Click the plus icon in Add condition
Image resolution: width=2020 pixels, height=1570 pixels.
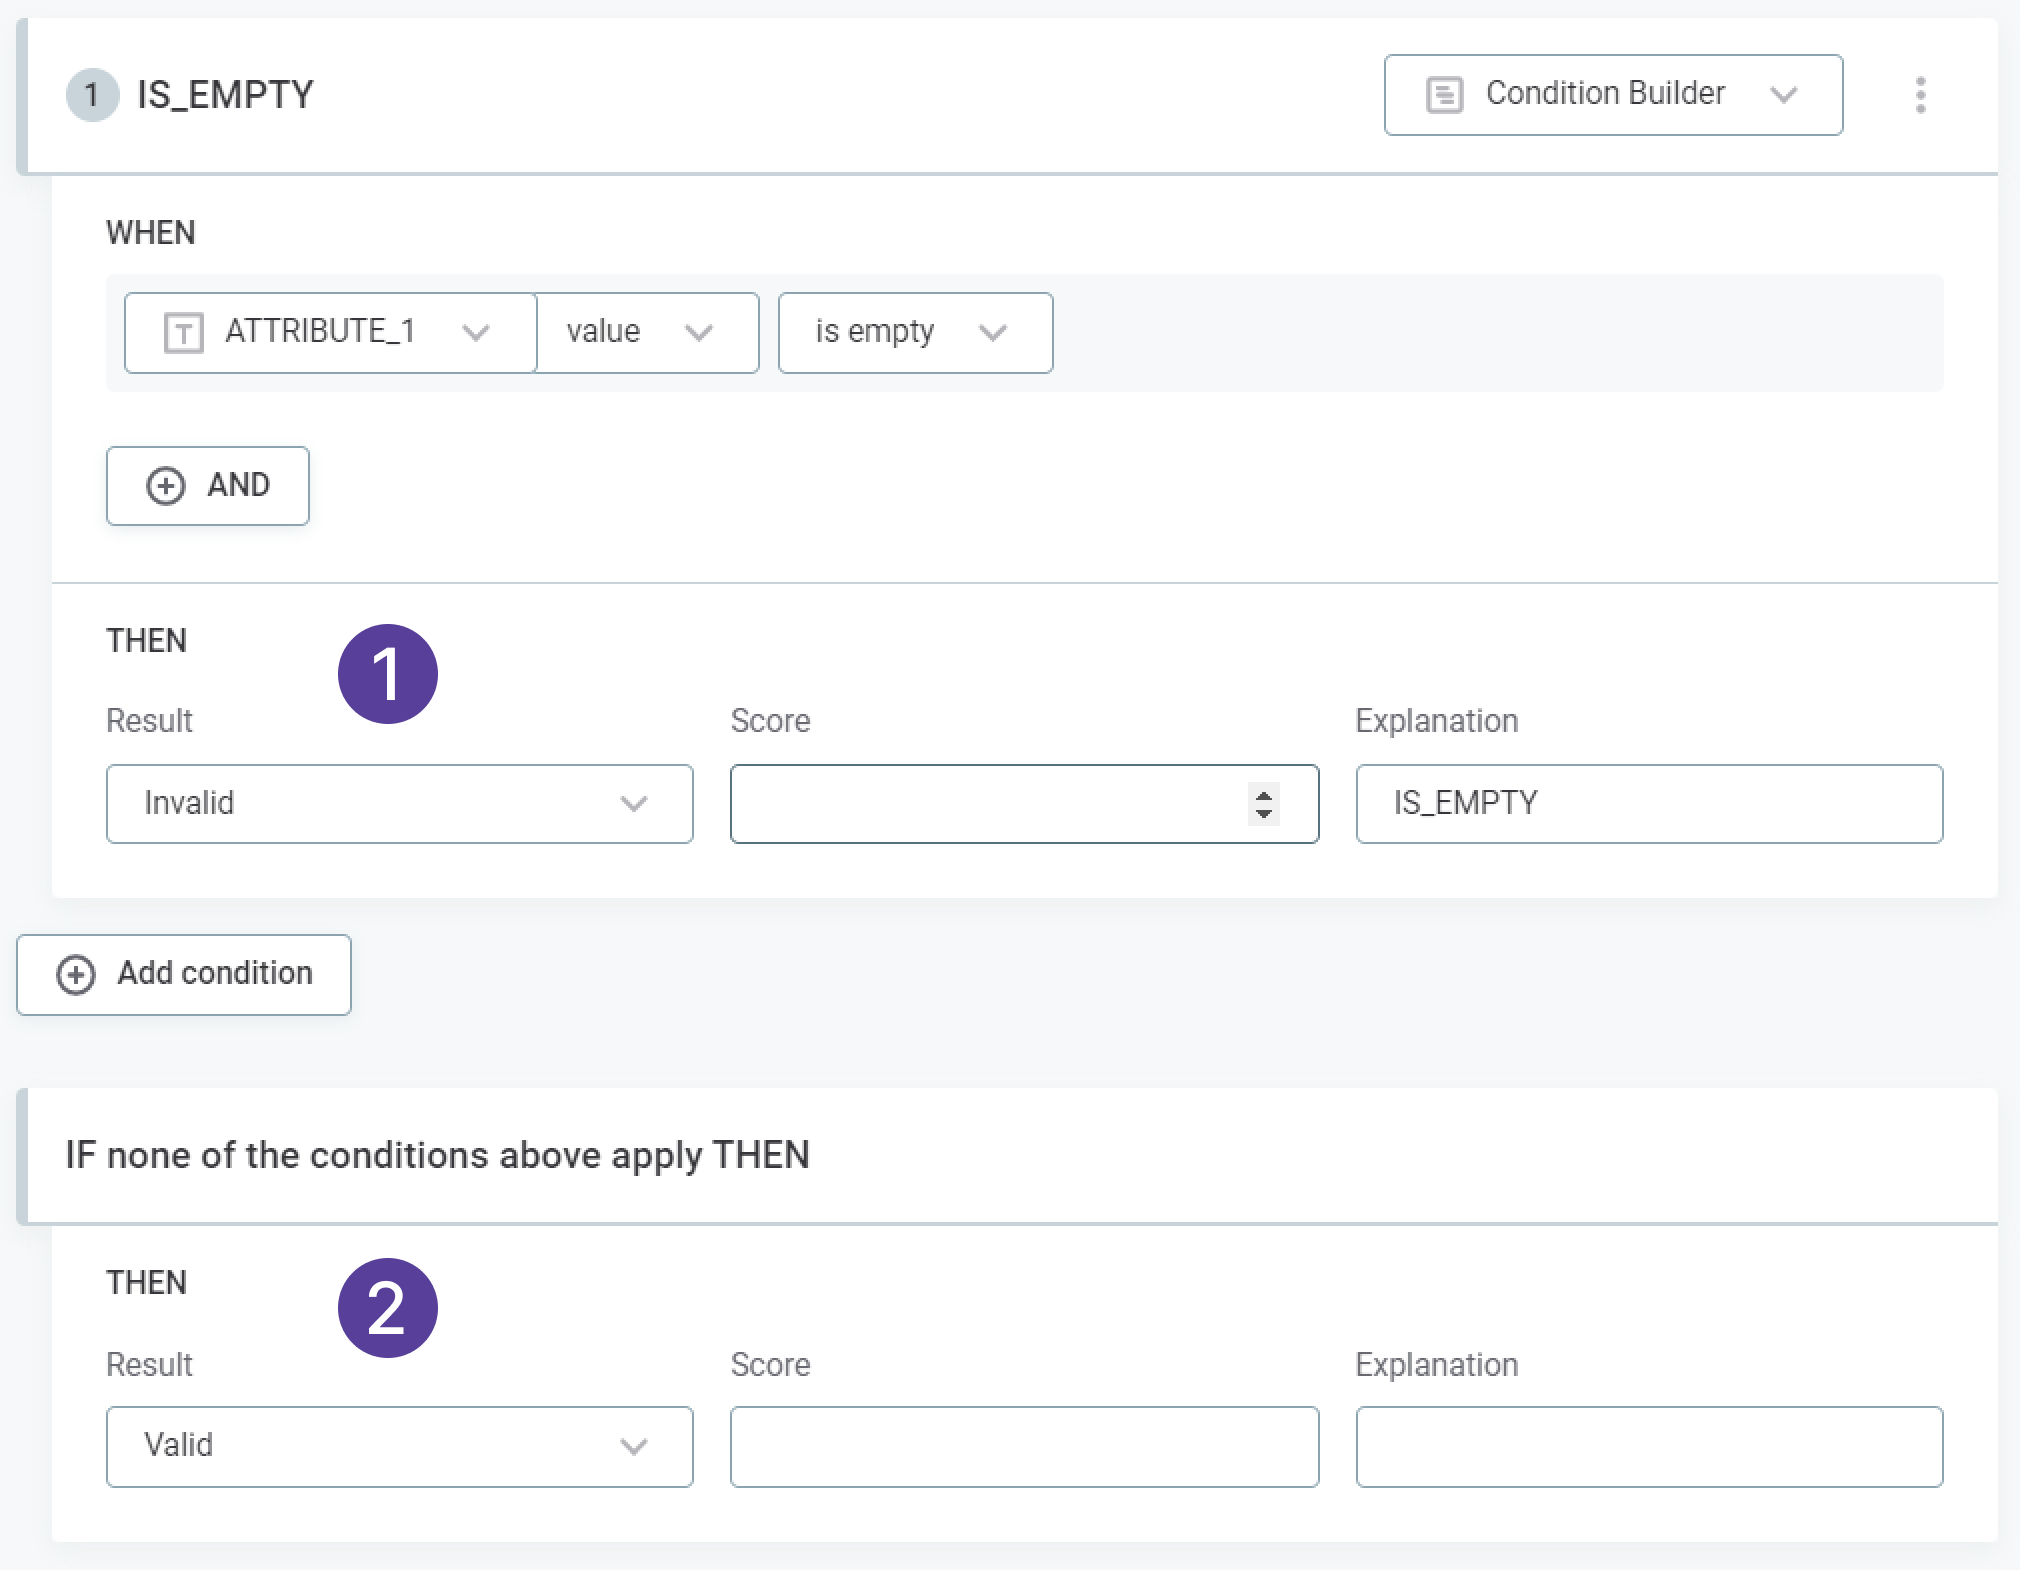76,975
